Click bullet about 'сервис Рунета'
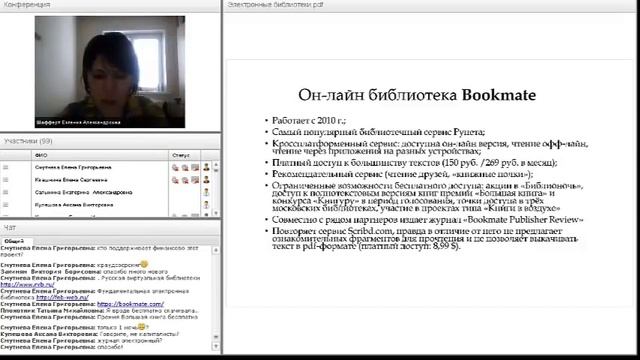The image size is (640, 360). pyautogui.click(x=378, y=132)
